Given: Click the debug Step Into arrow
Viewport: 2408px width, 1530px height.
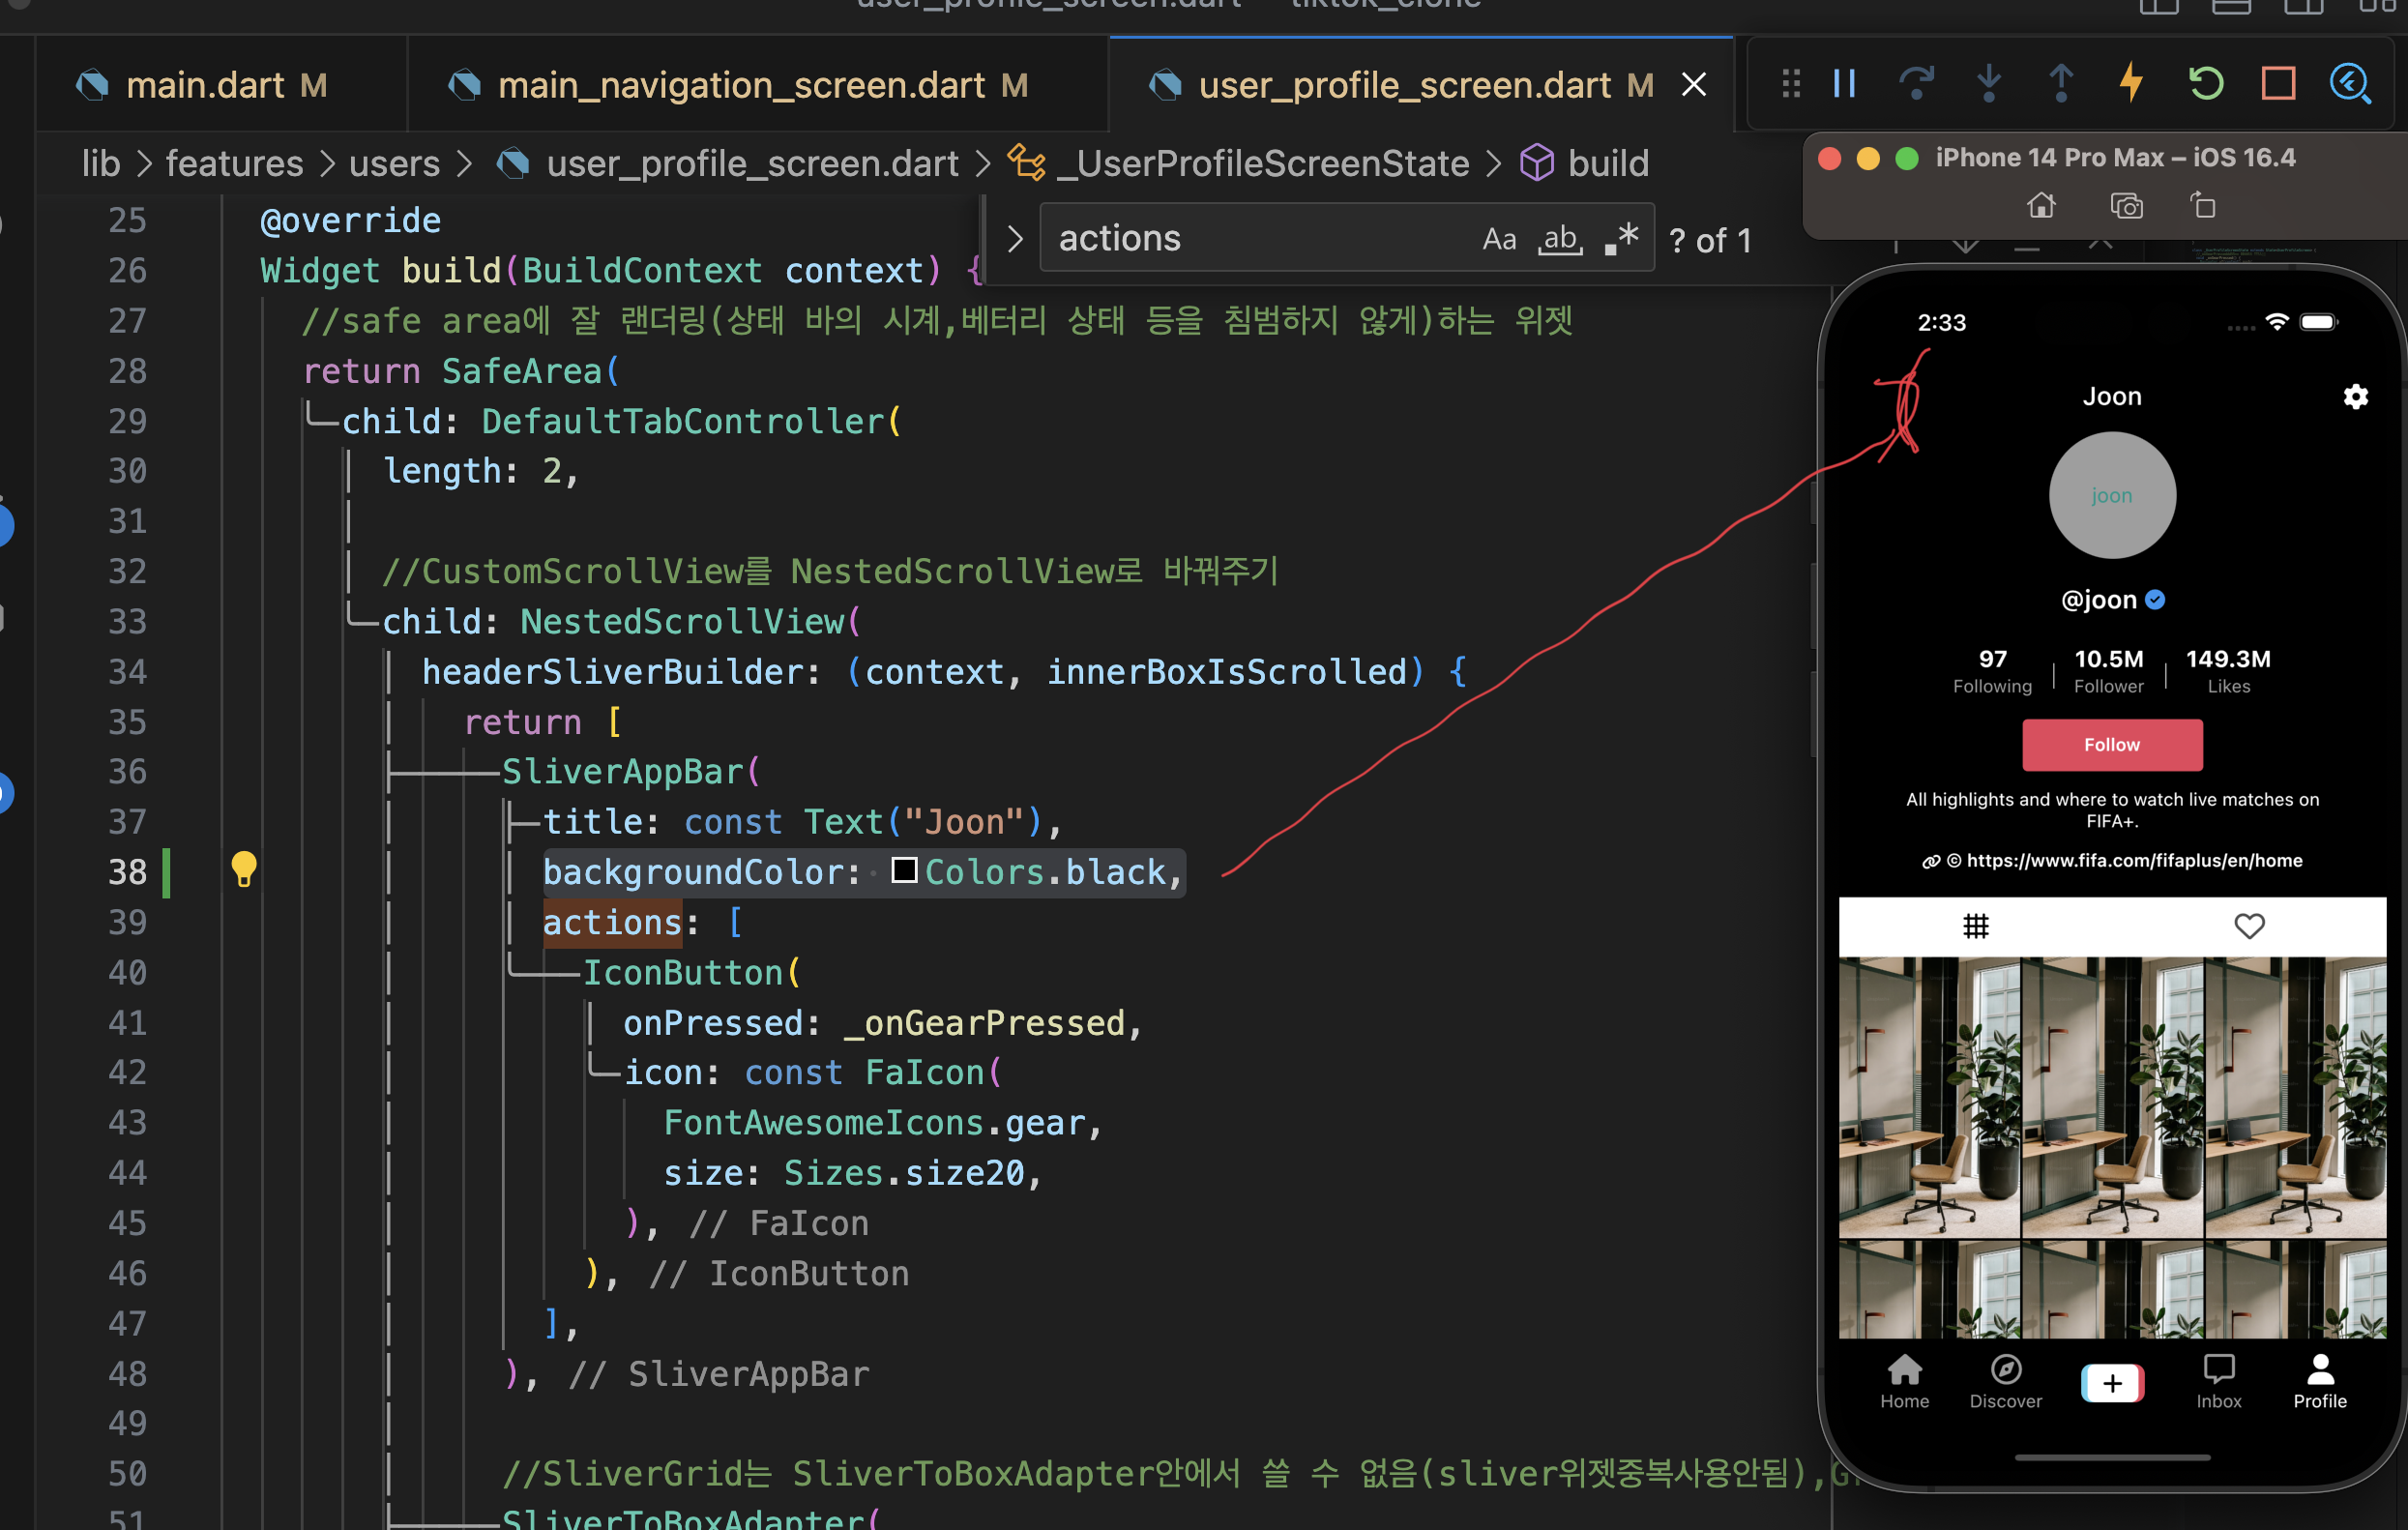Looking at the screenshot, I should tap(1989, 83).
